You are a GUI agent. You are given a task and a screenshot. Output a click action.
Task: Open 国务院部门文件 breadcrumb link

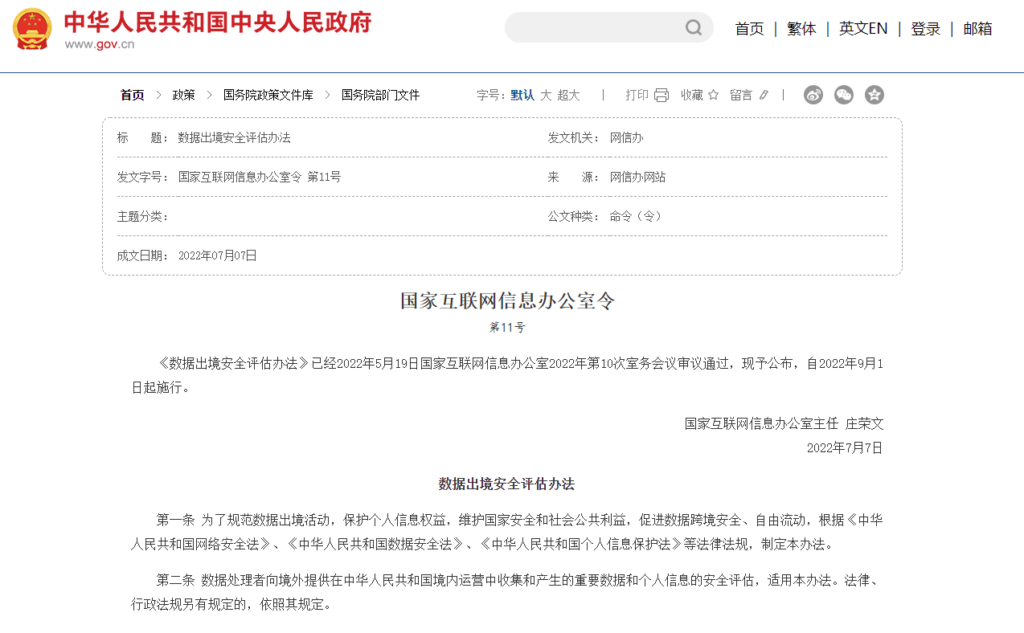pyautogui.click(x=380, y=95)
